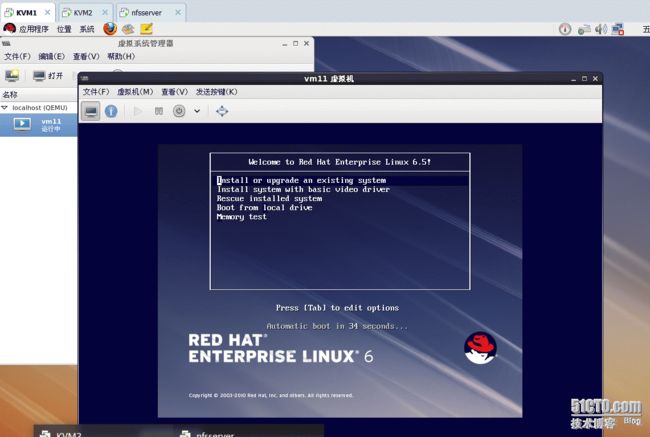The image size is (650, 437).
Task: Close the vm11 虚拟机 window
Action: point(595,79)
